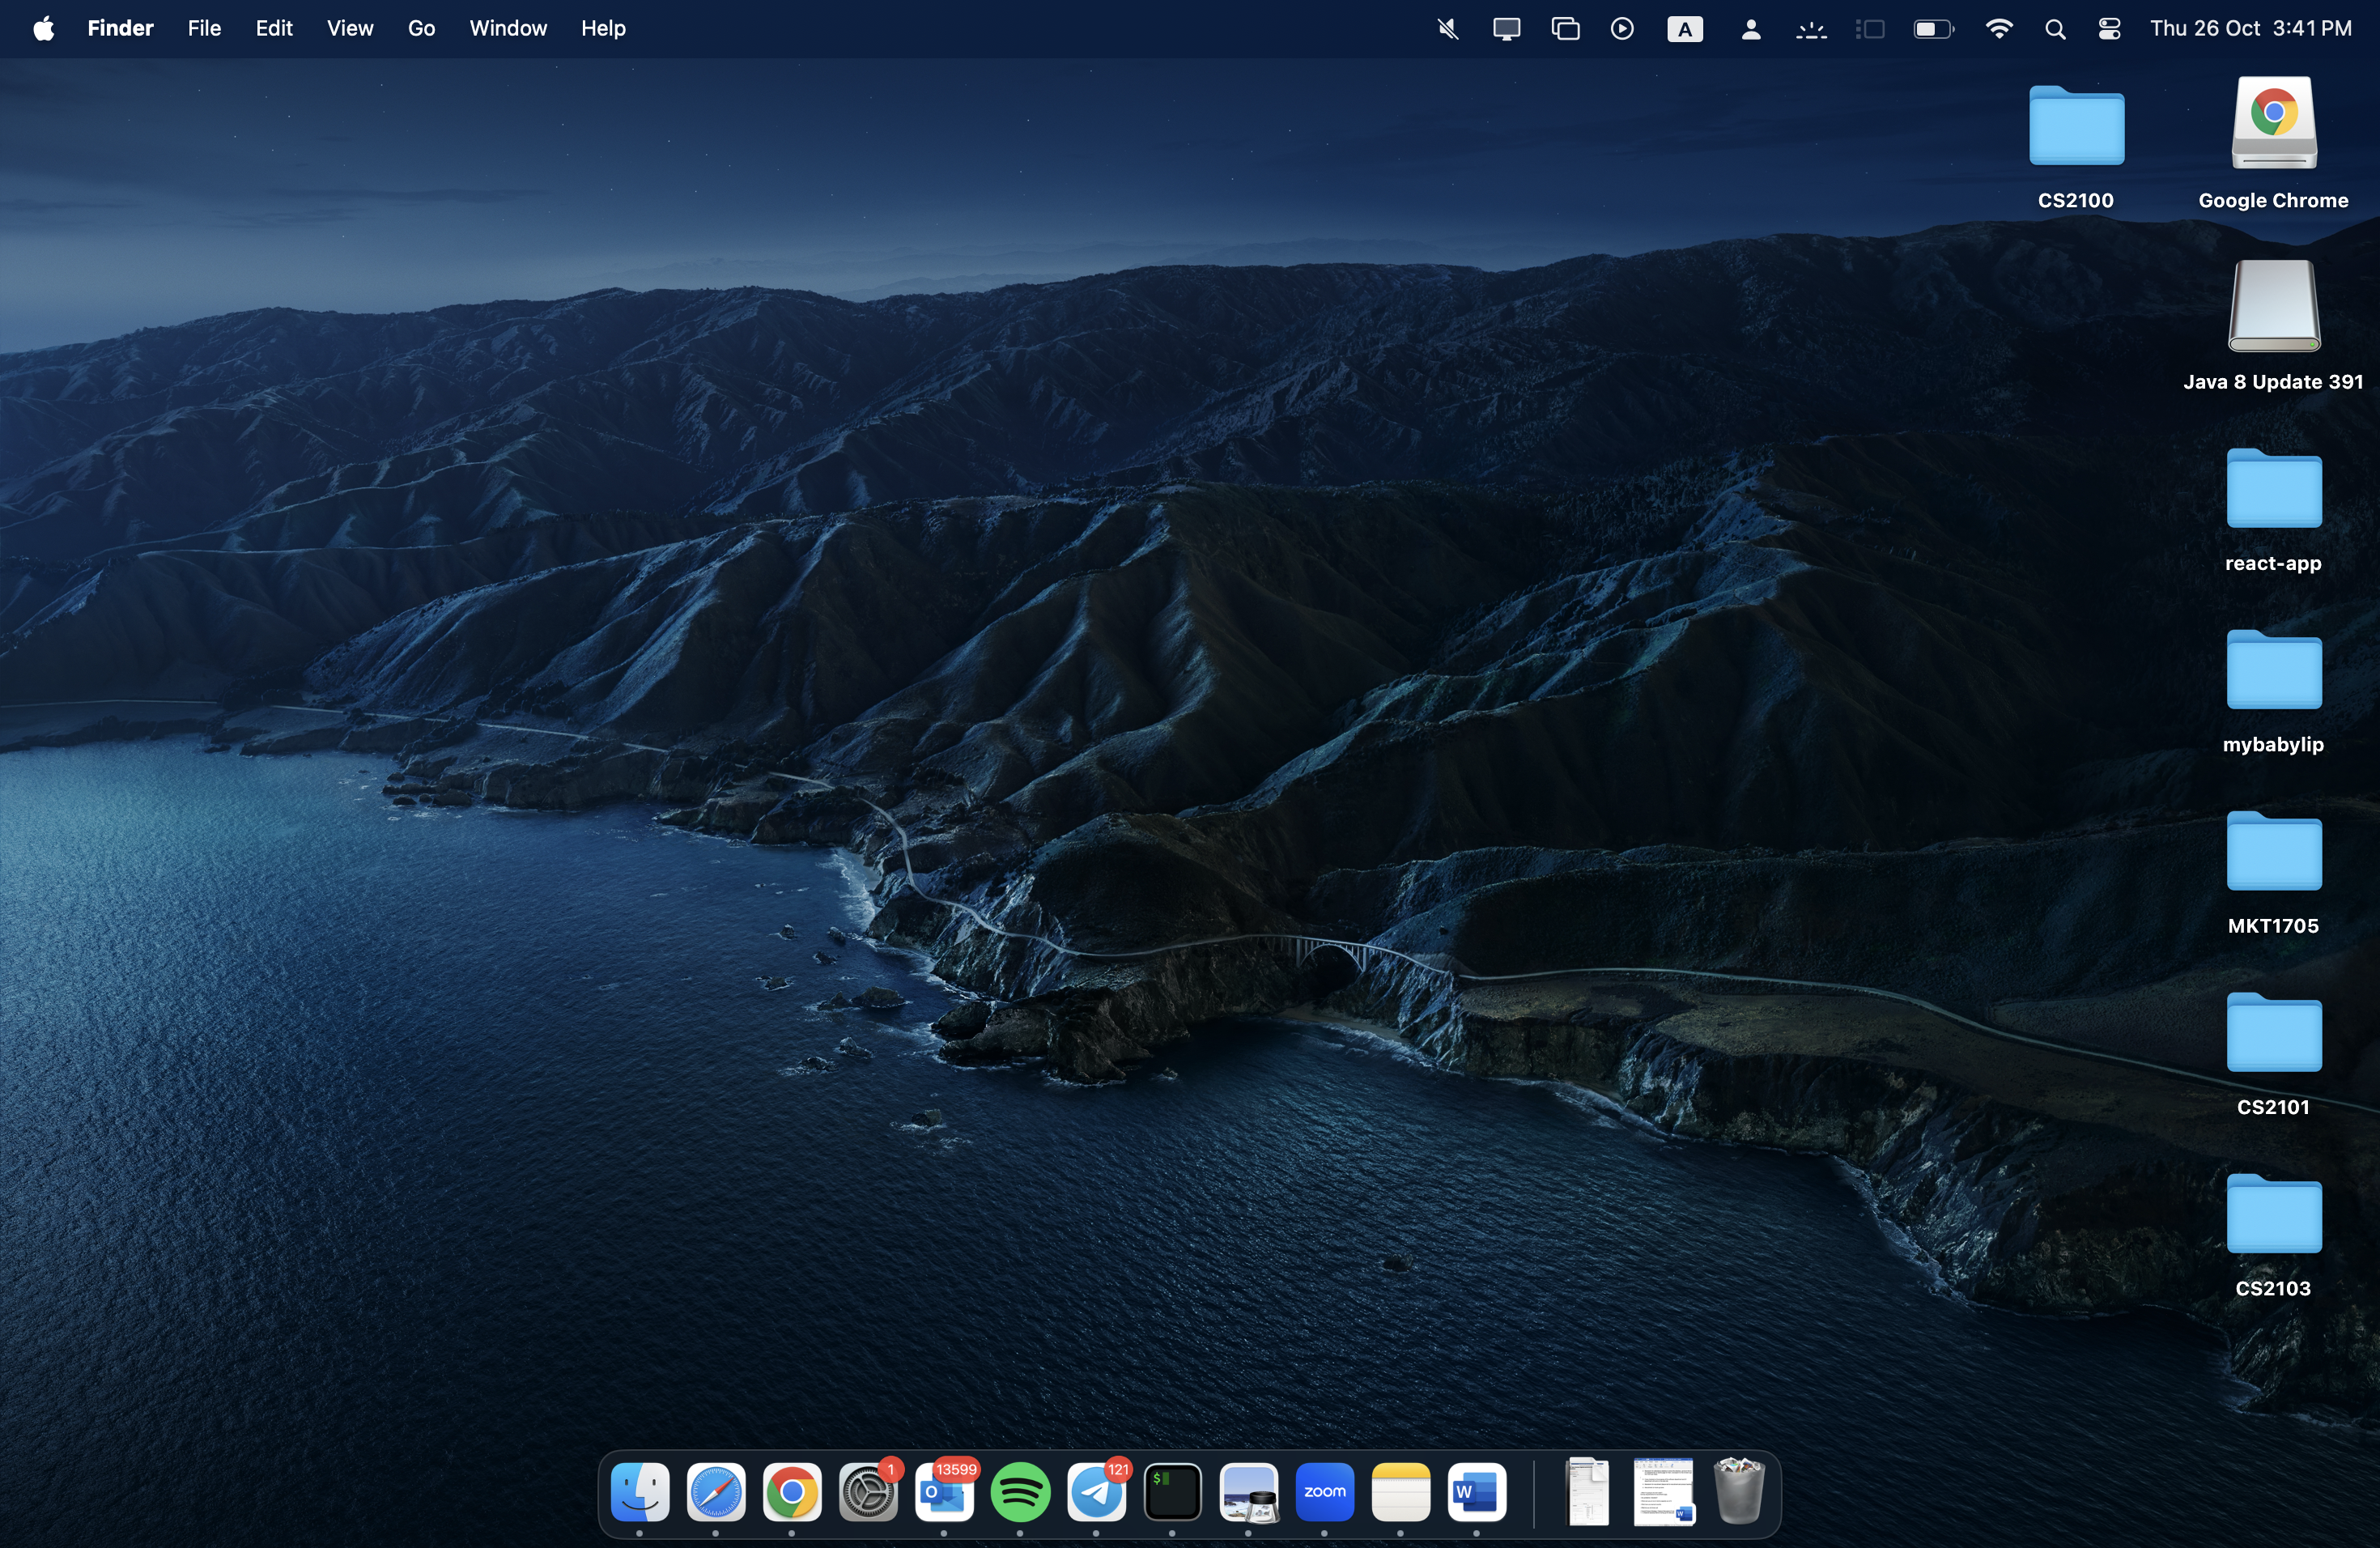Open Microsoft Outlook from the Dock
This screenshot has height=1548, width=2380.
[x=944, y=1493]
